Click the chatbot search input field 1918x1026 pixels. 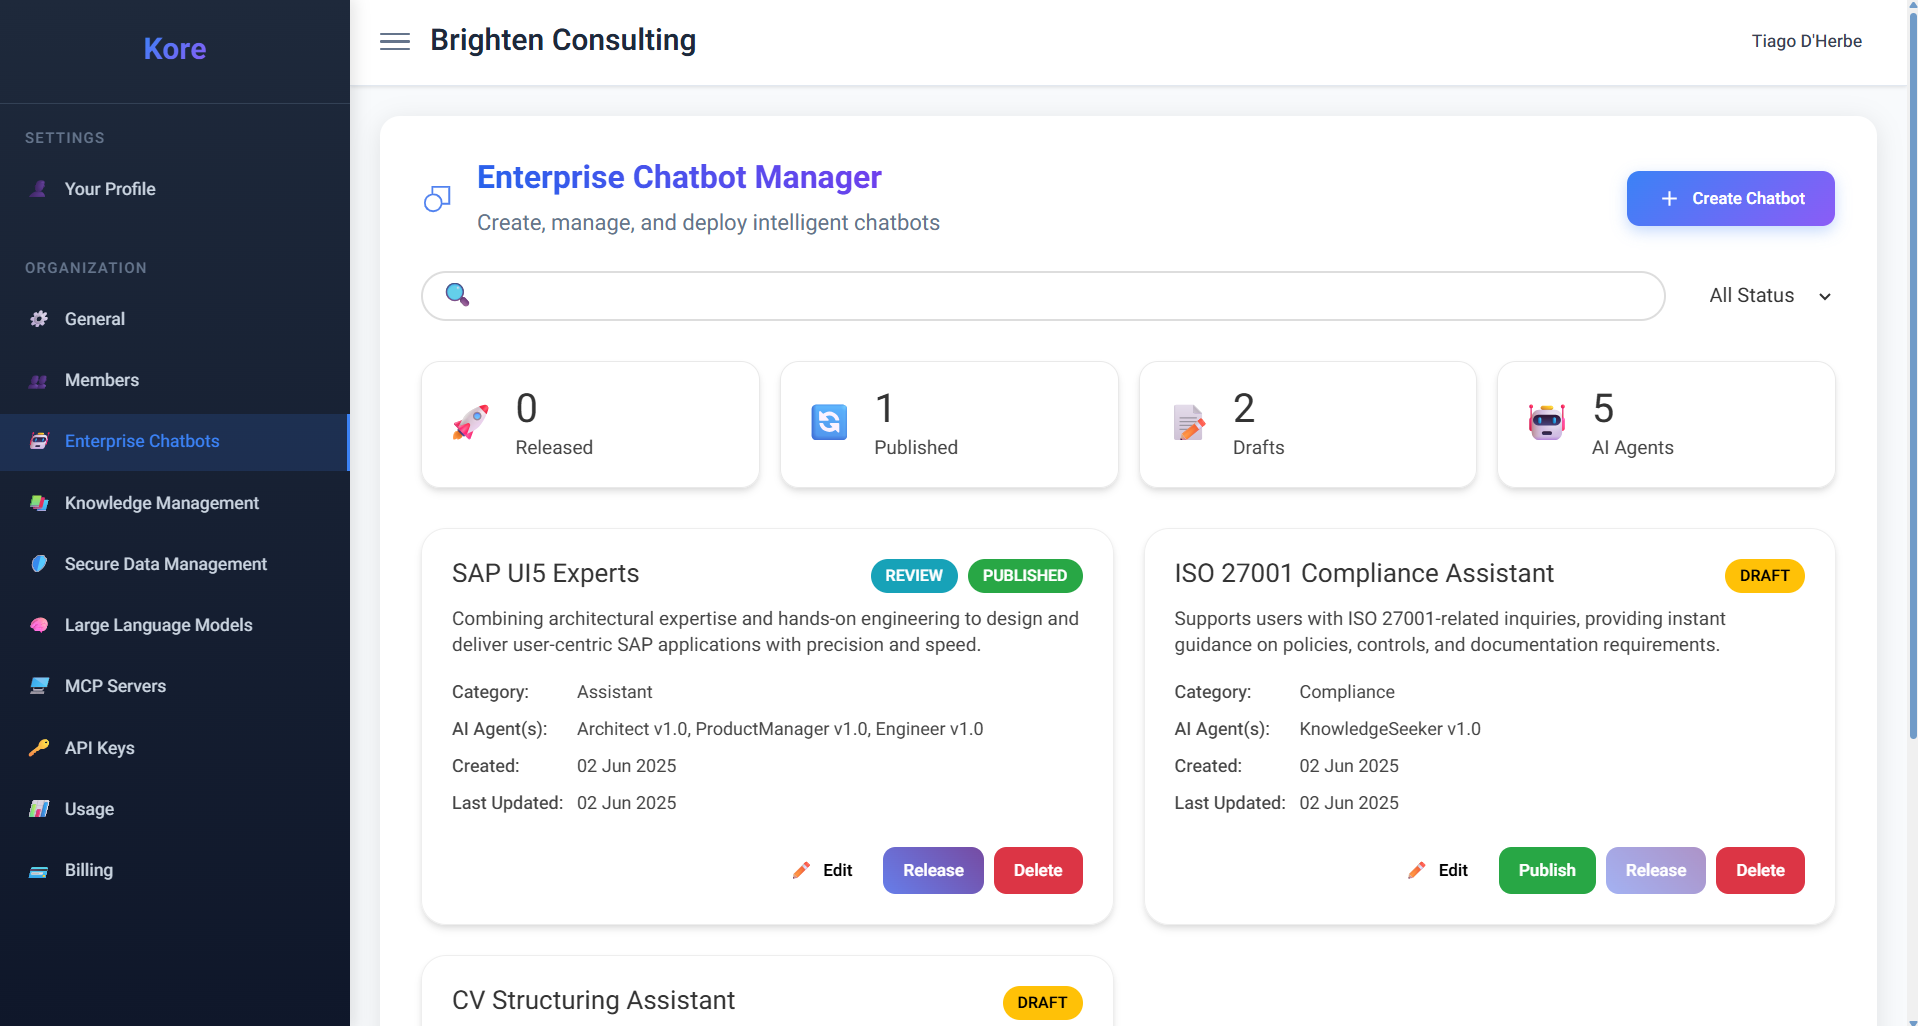(x=1043, y=296)
